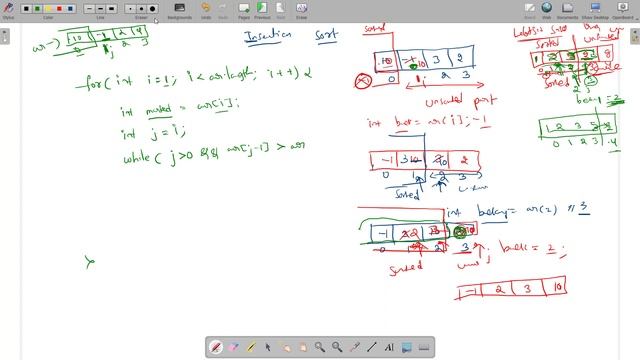
Task: Open the Documents view
Action: (x=567, y=10)
